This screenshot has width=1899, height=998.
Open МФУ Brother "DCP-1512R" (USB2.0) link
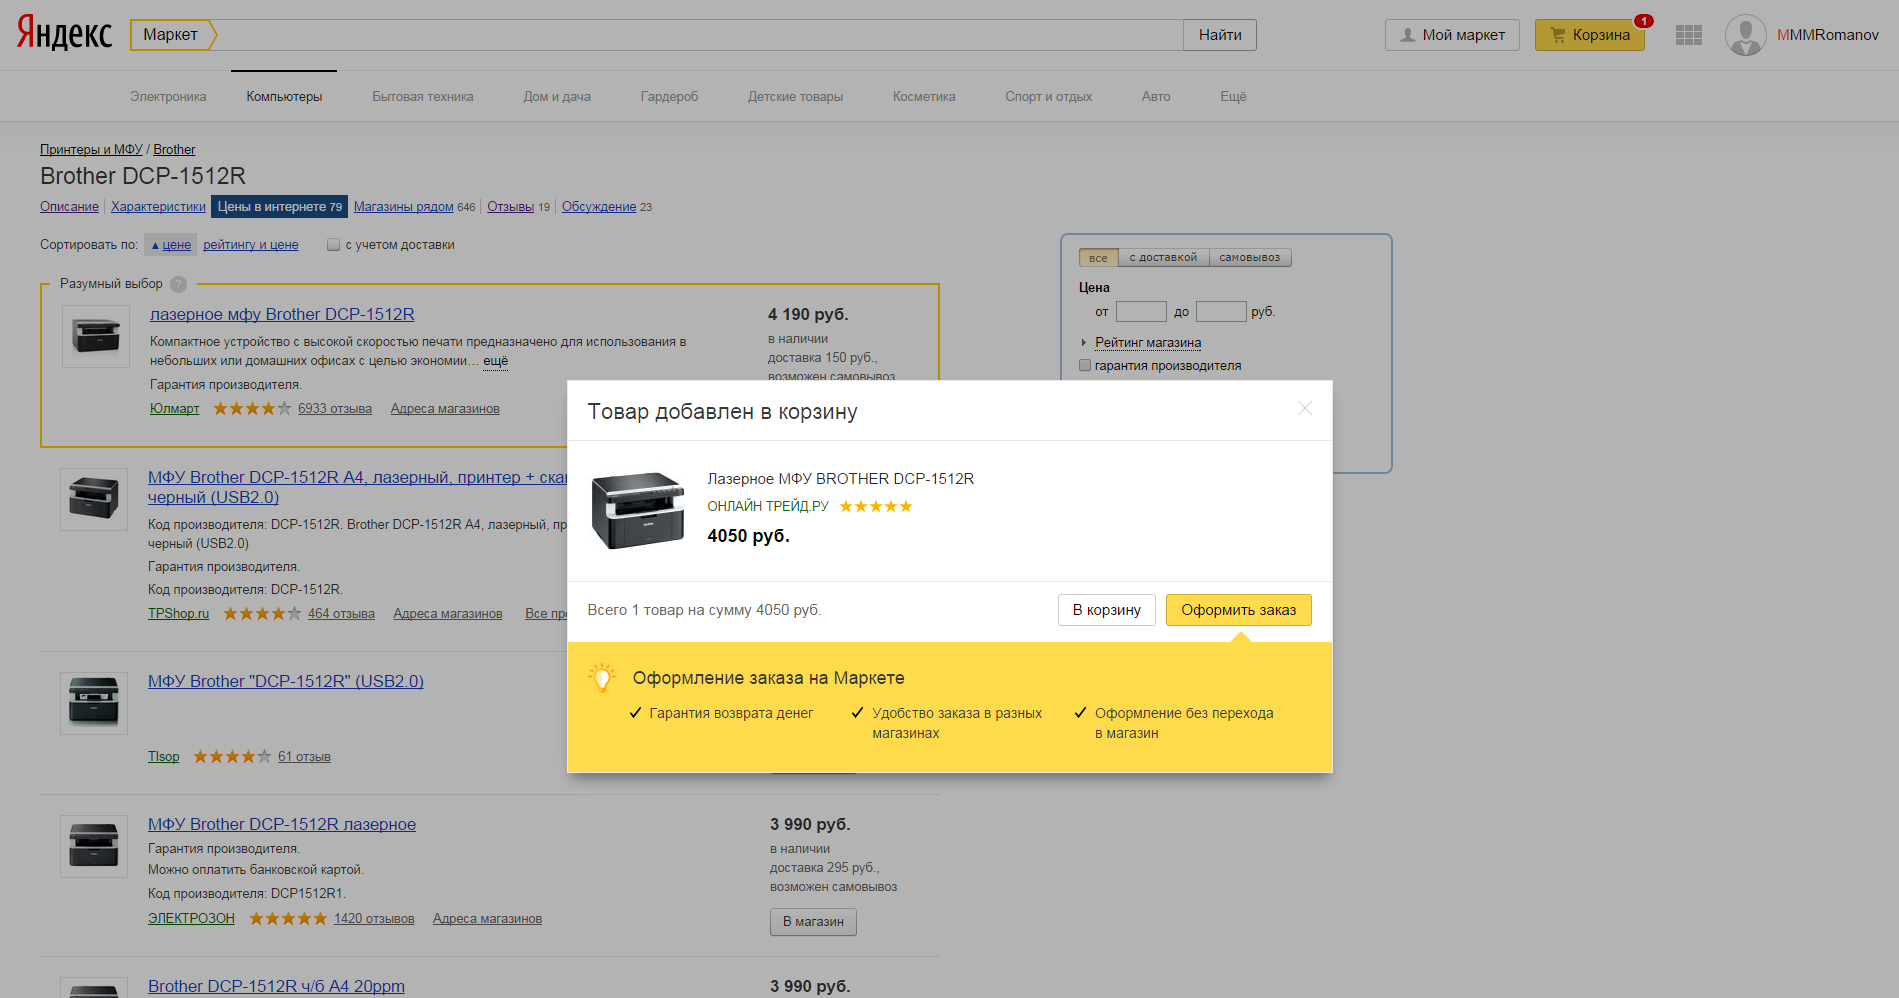[x=286, y=682]
